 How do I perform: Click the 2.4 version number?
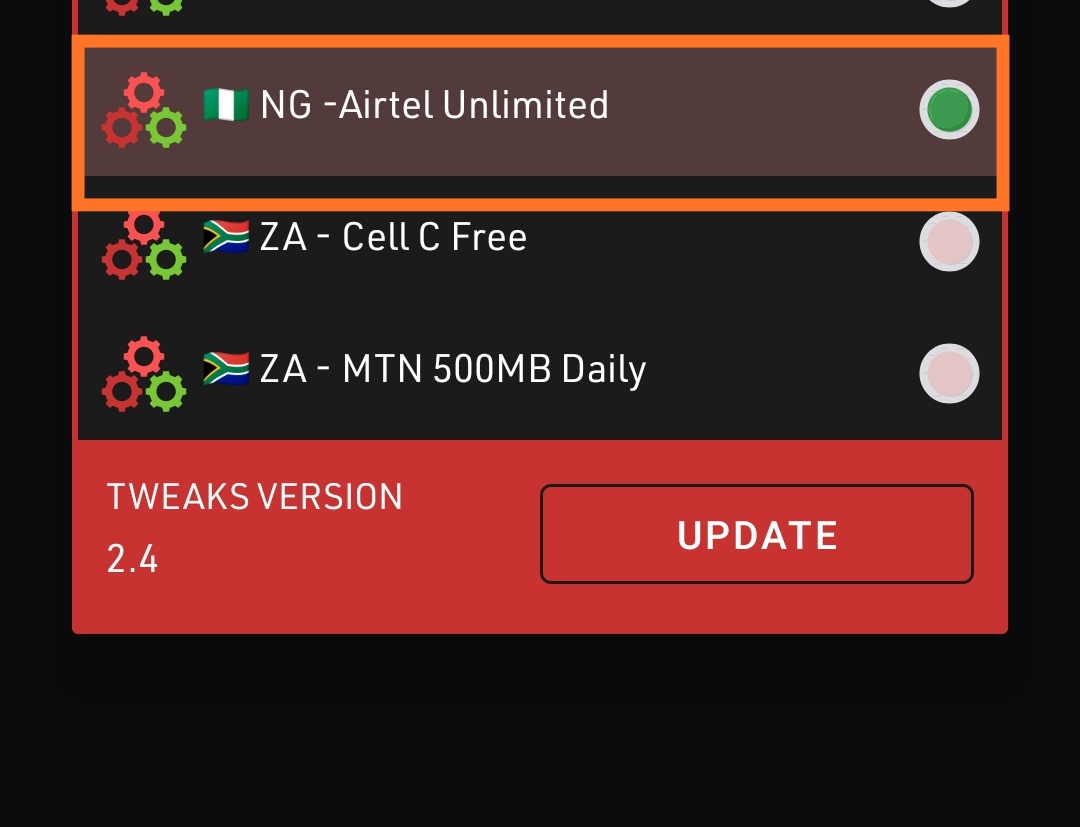point(132,559)
